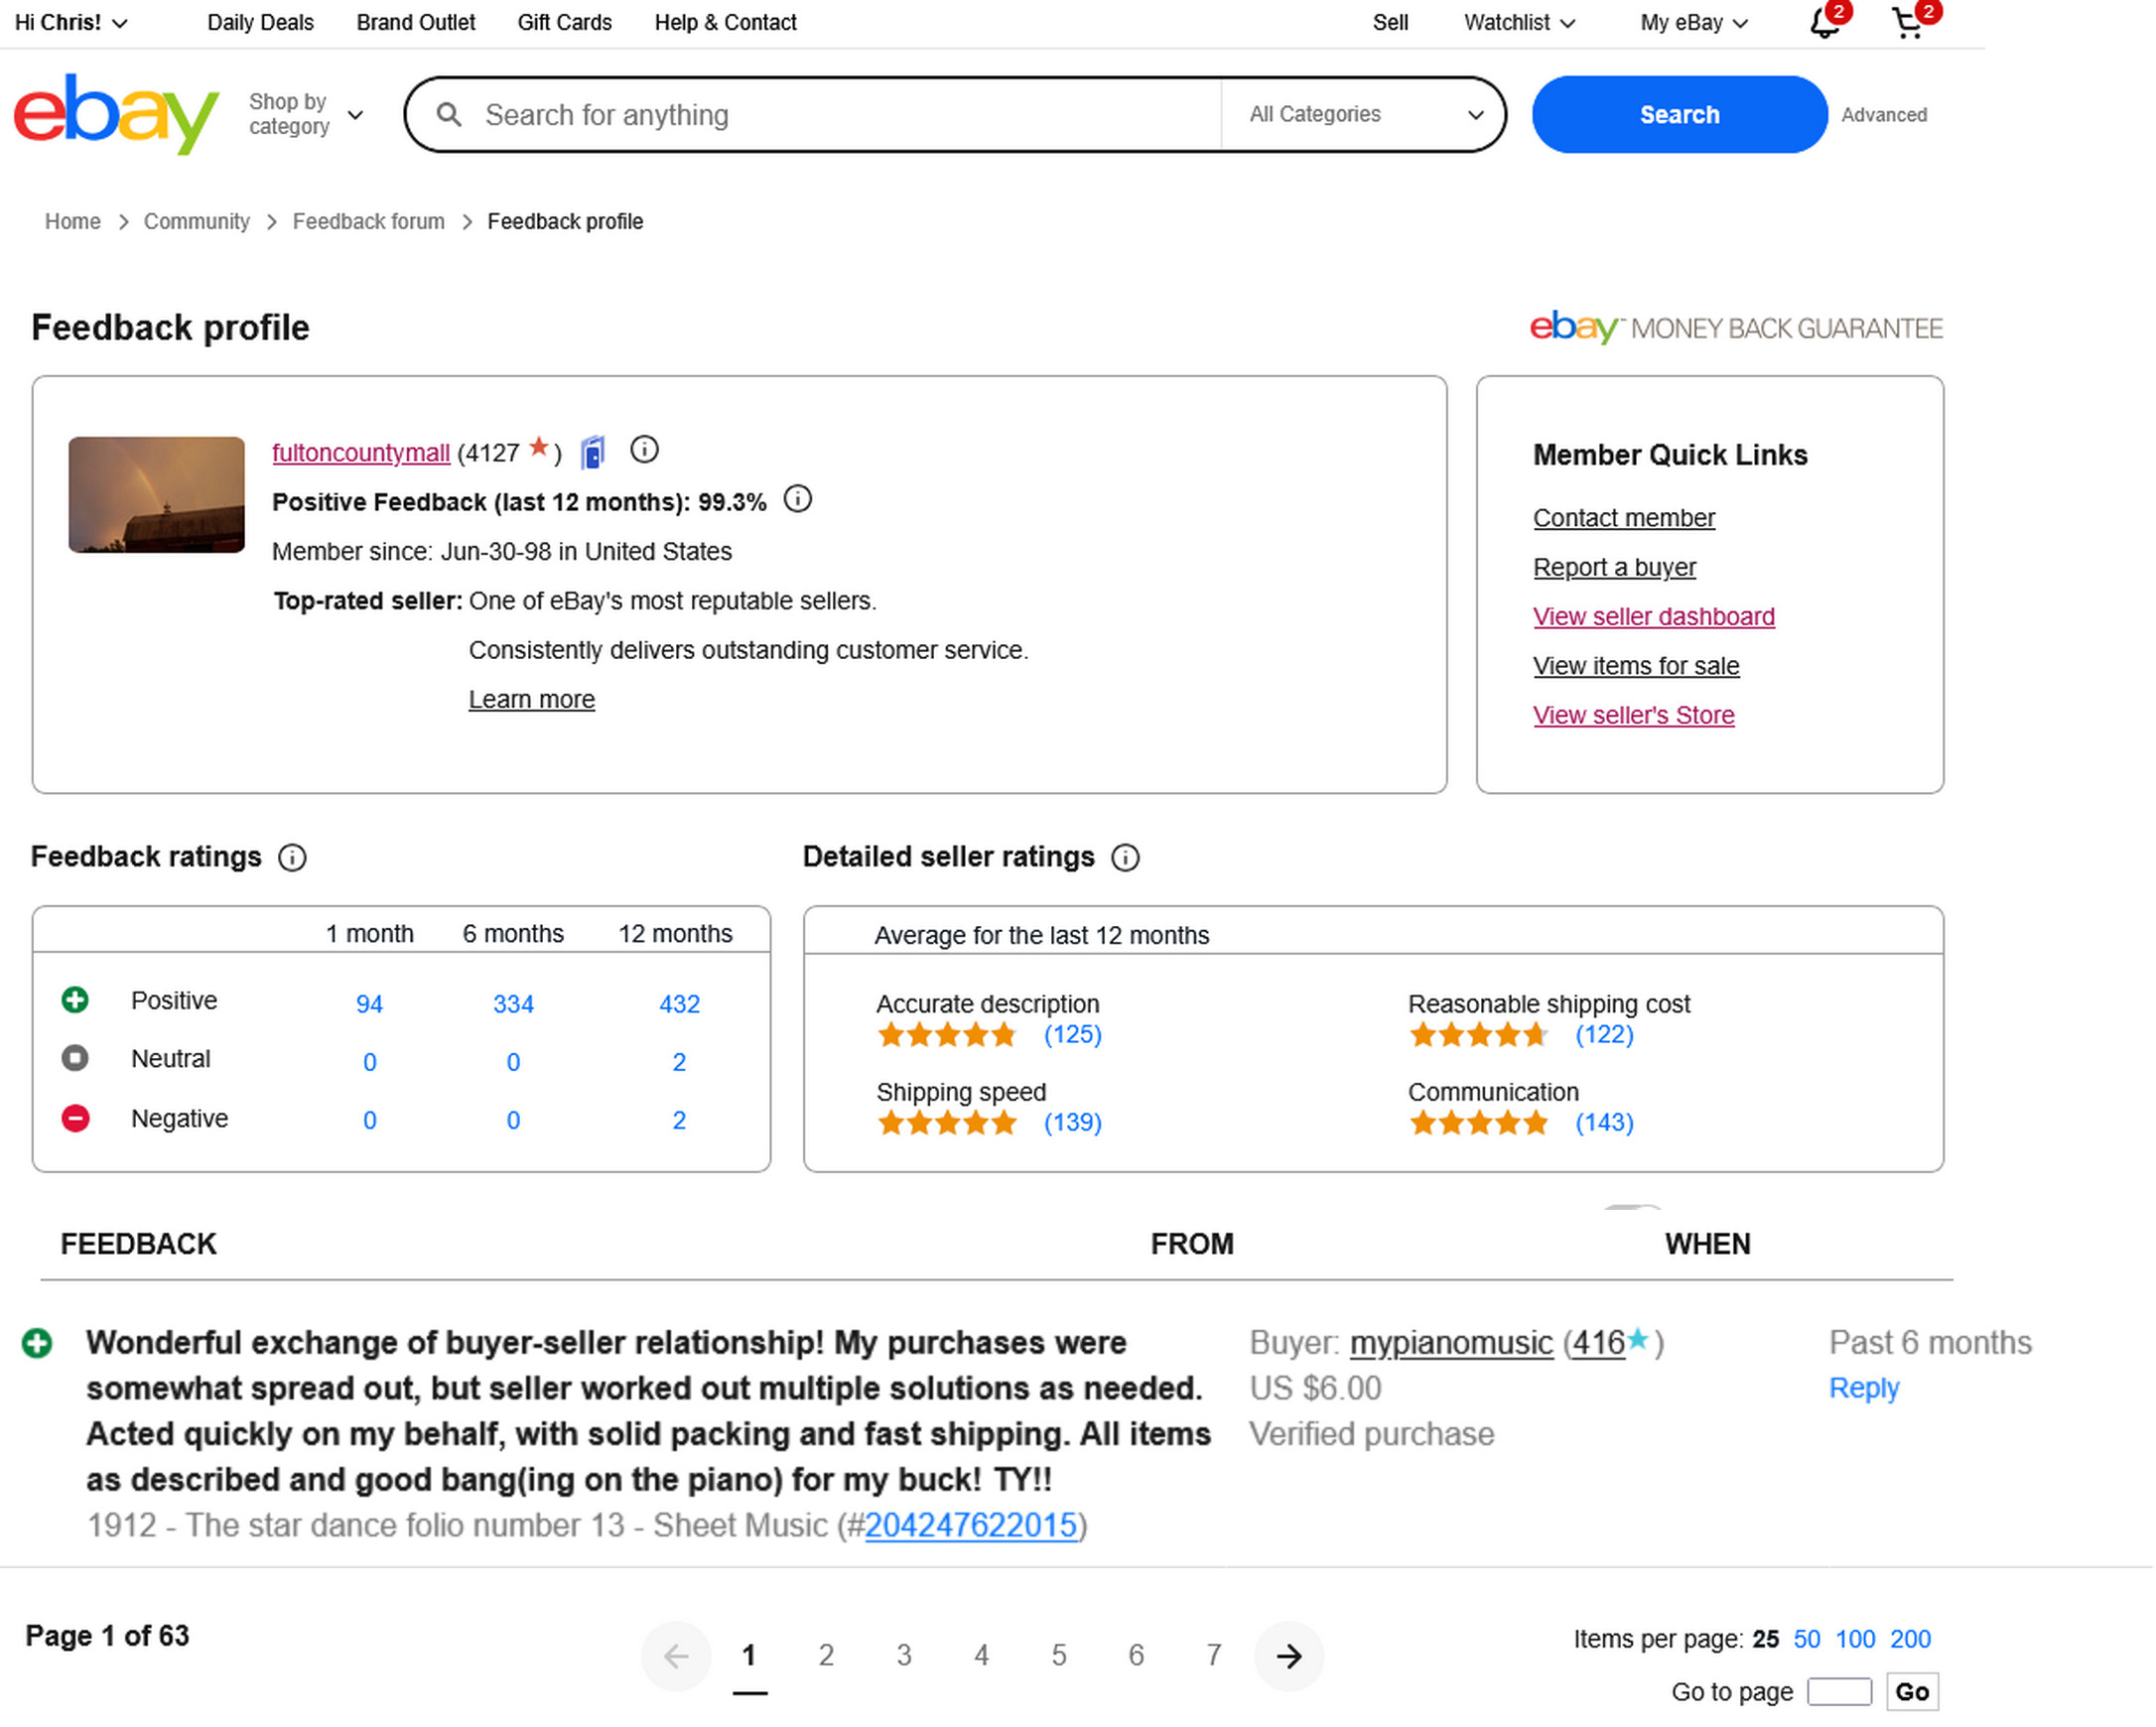Image resolution: width=2156 pixels, height=1727 pixels.
Task: Open Help & Contact in top bar
Action: coord(726,23)
